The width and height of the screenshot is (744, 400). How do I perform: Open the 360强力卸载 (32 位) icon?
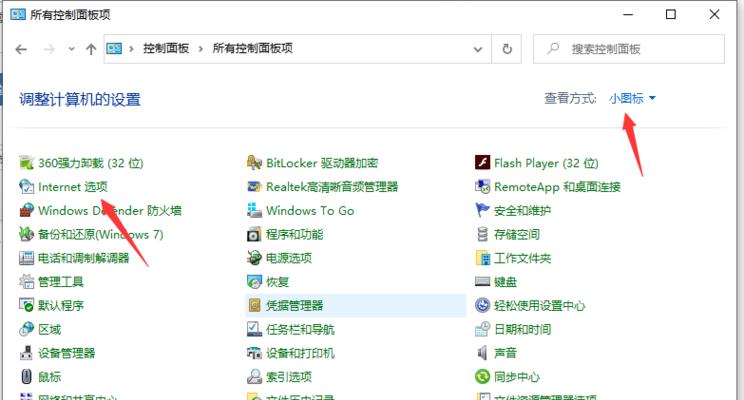pyautogui.click(x=26, y=163)
